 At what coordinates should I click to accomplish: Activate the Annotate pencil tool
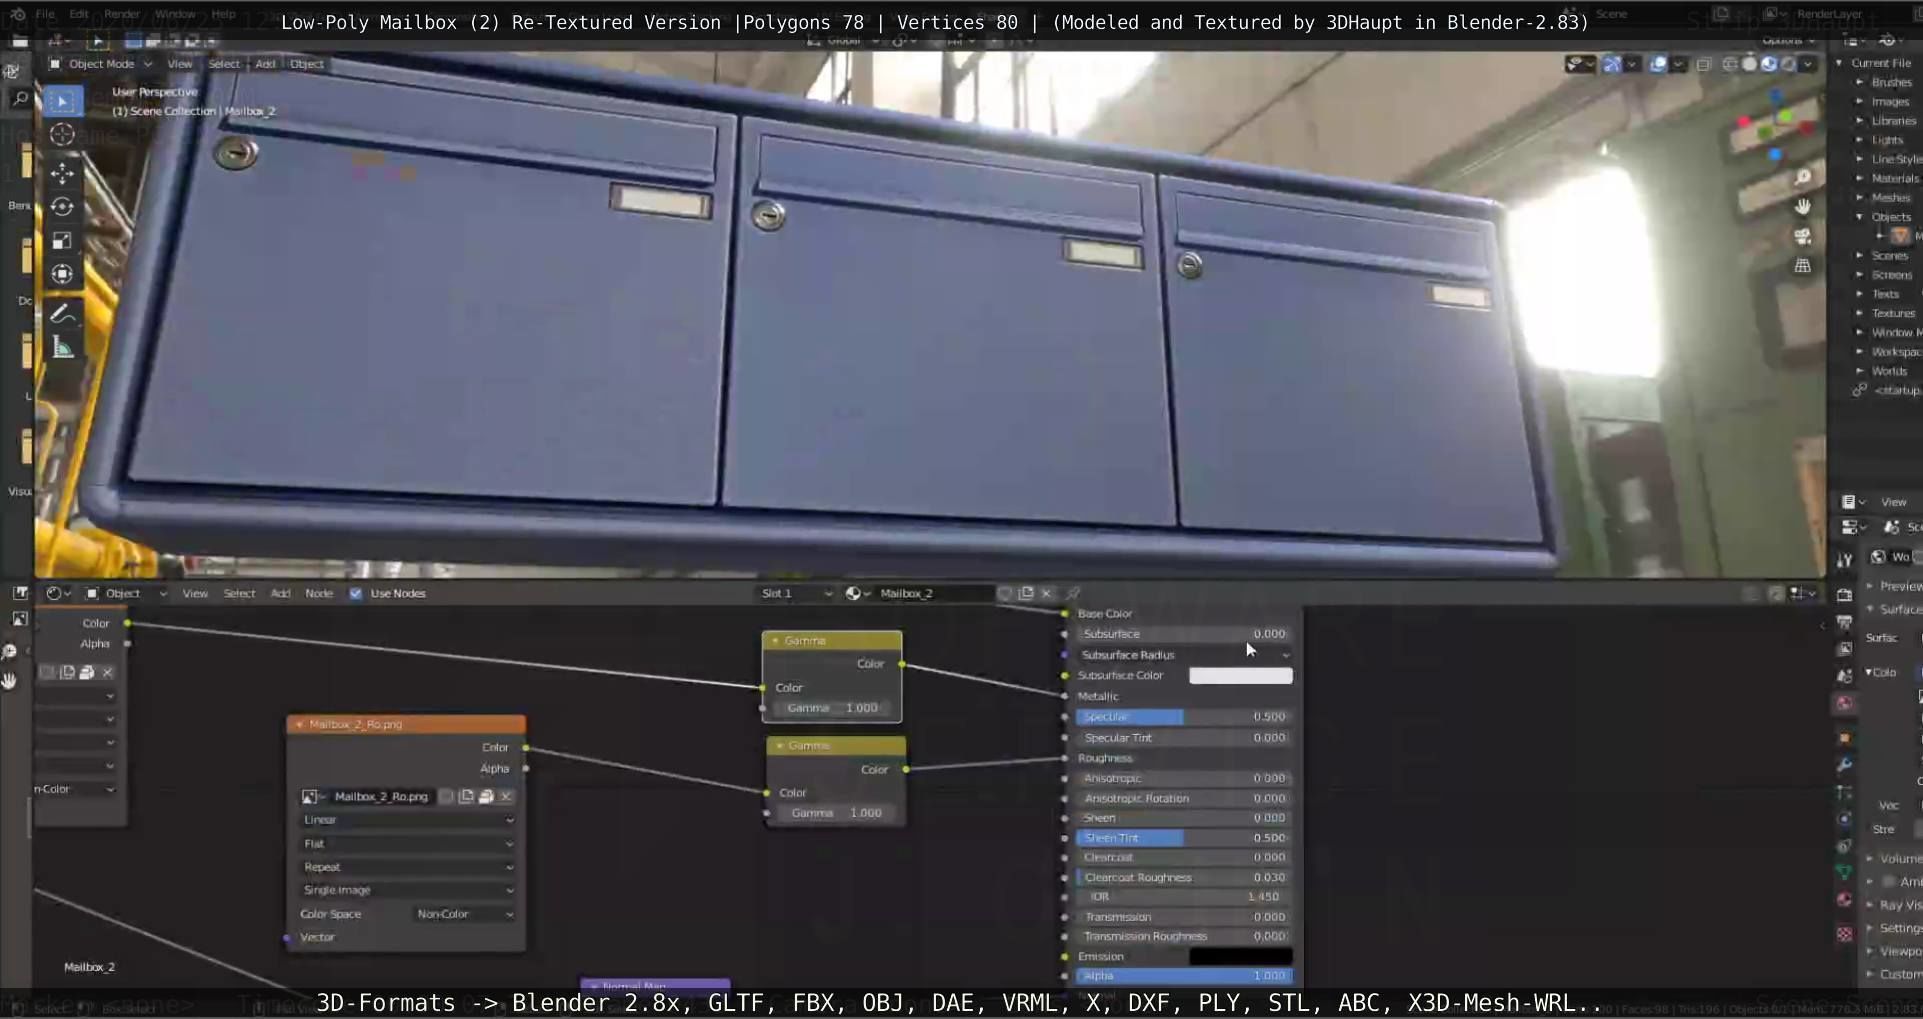click(x=62, y=314)
